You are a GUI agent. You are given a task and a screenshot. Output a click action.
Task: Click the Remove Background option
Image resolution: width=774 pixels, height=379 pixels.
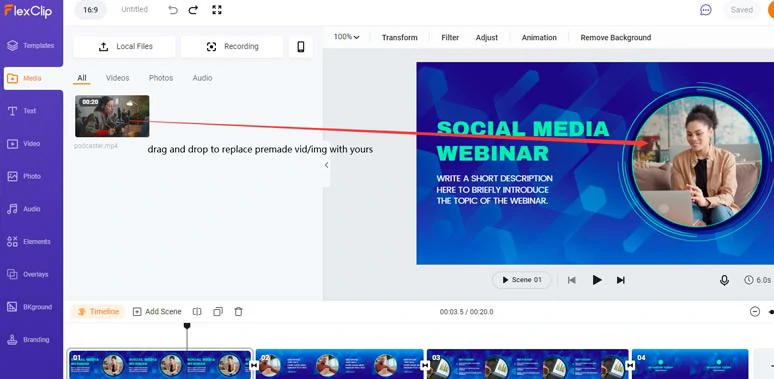click(x=616, y=38)
